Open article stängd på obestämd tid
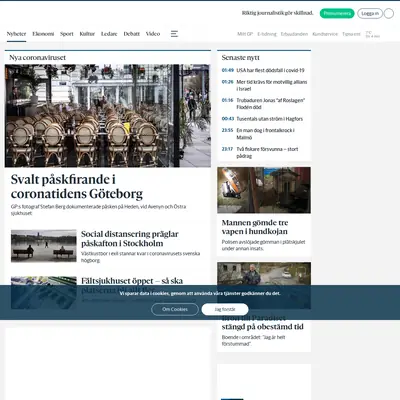Screen dimensions: 400x400 pos(263,327)
